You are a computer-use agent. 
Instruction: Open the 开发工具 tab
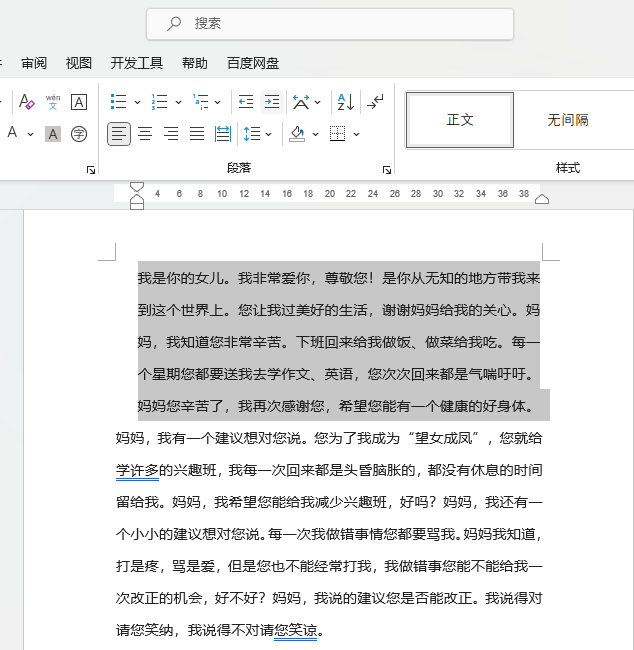click(x=136, y=63)
